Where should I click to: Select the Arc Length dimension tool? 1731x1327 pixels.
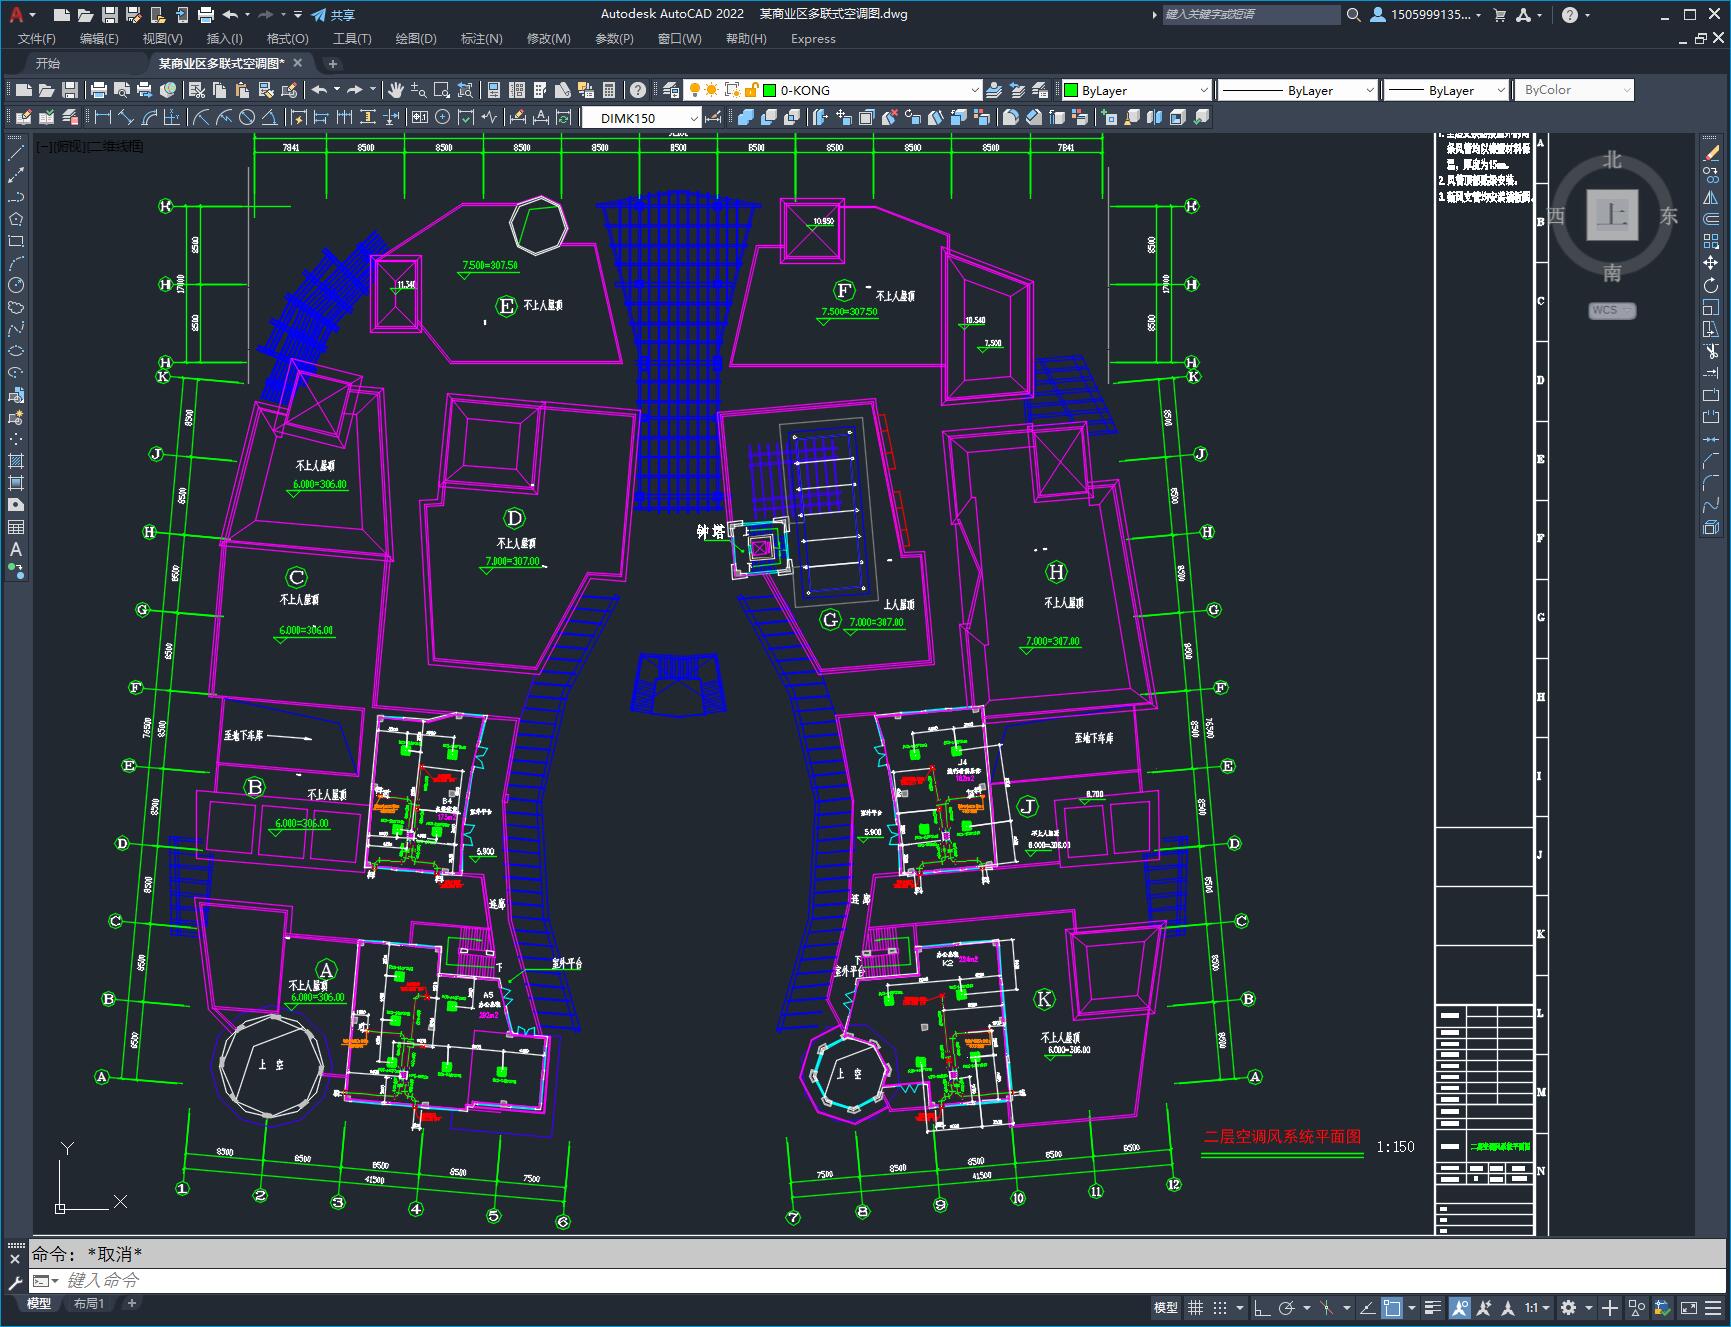click(x=149, y=117)
